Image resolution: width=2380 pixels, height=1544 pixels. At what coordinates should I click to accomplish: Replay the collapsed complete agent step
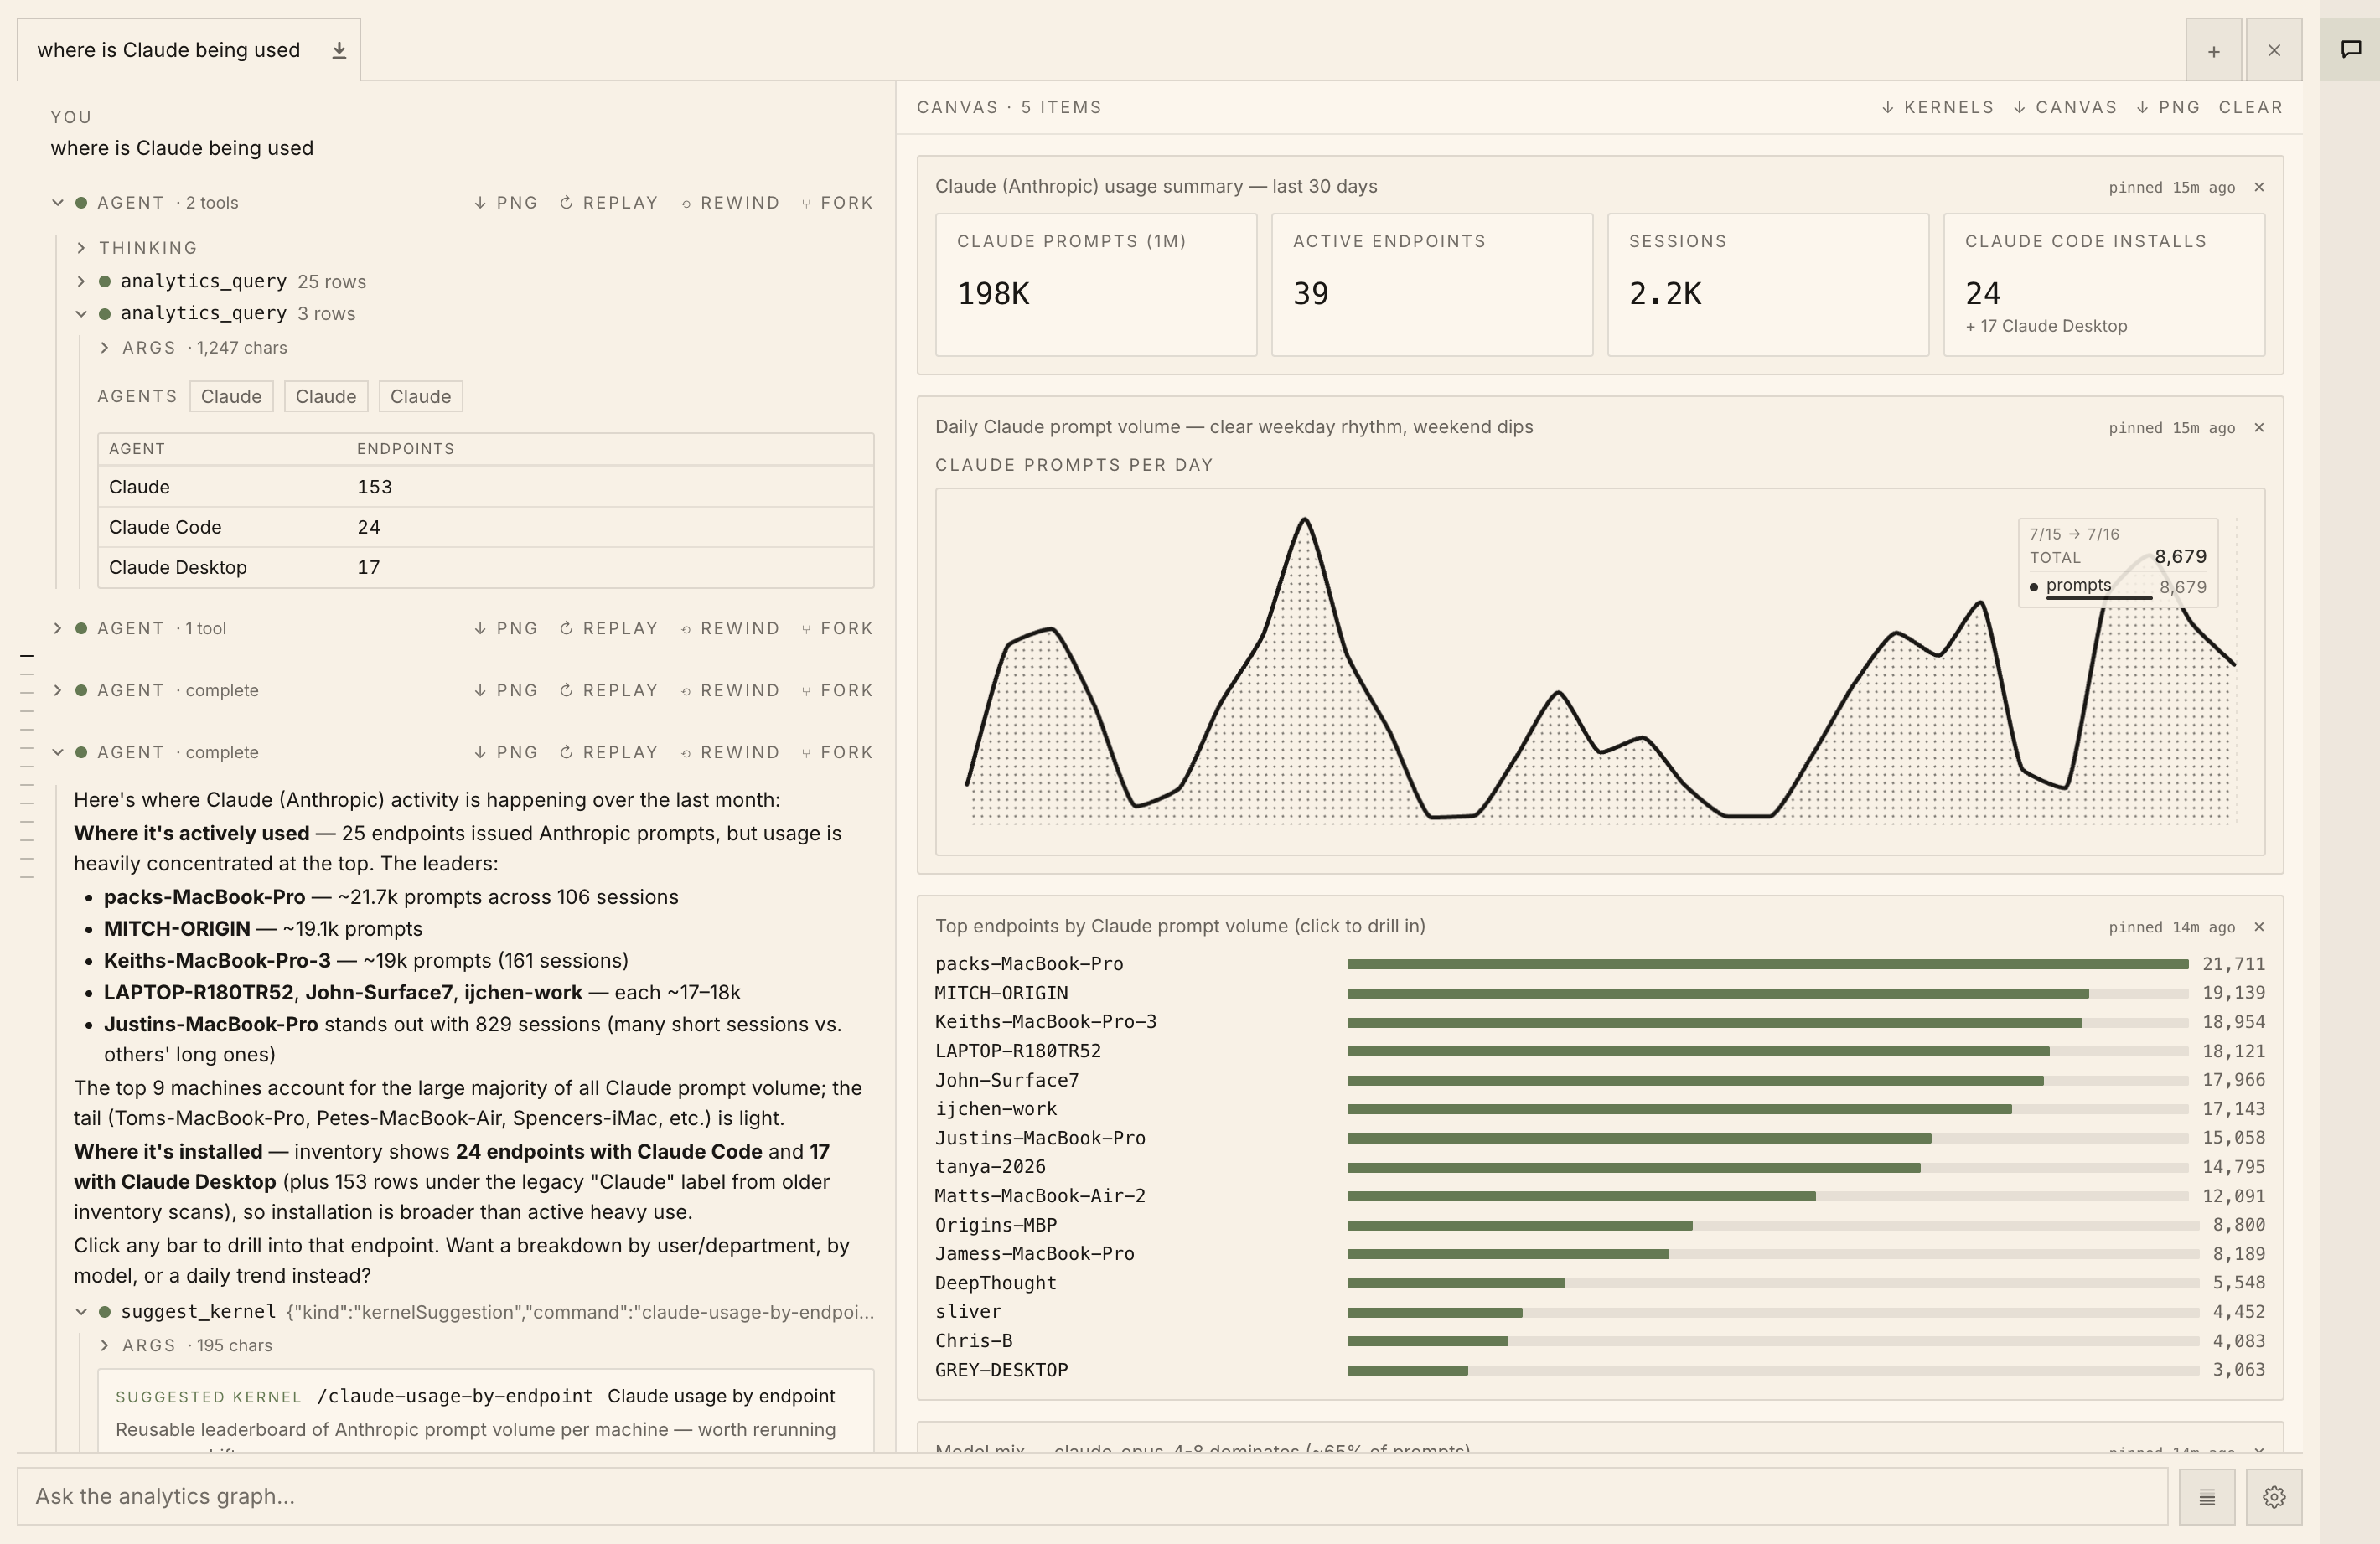coord(608,690)
